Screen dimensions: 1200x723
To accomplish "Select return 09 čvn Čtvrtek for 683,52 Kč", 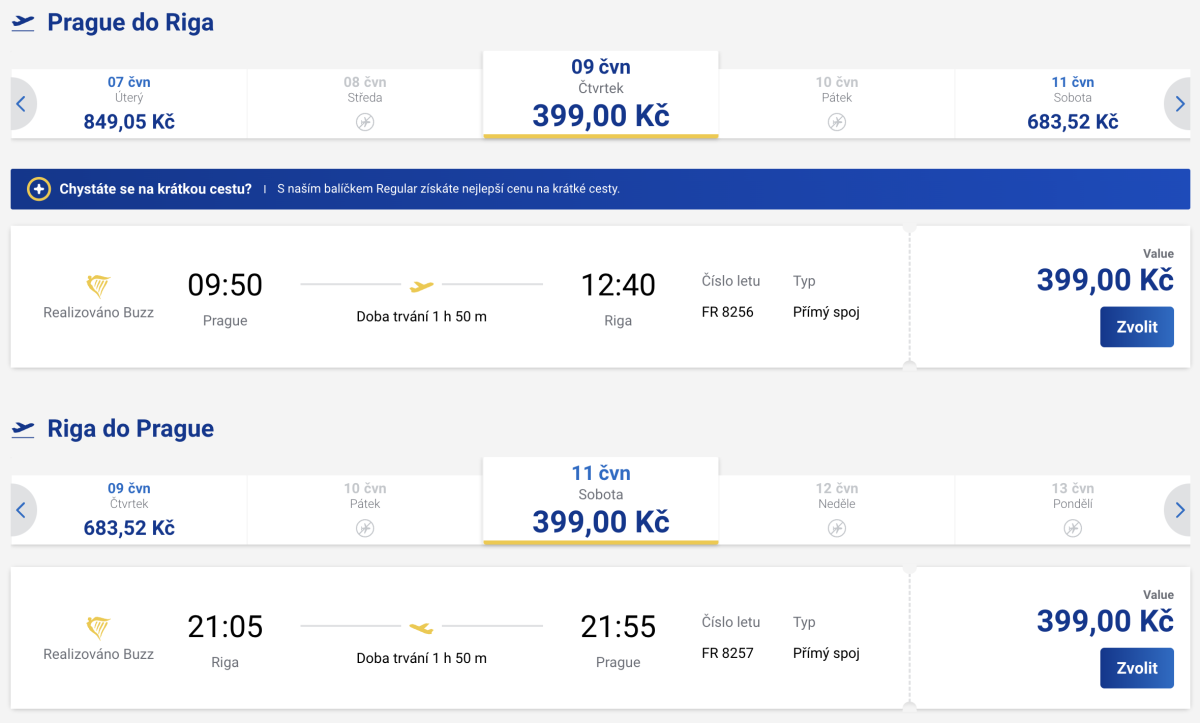I will tap(129, 510).
